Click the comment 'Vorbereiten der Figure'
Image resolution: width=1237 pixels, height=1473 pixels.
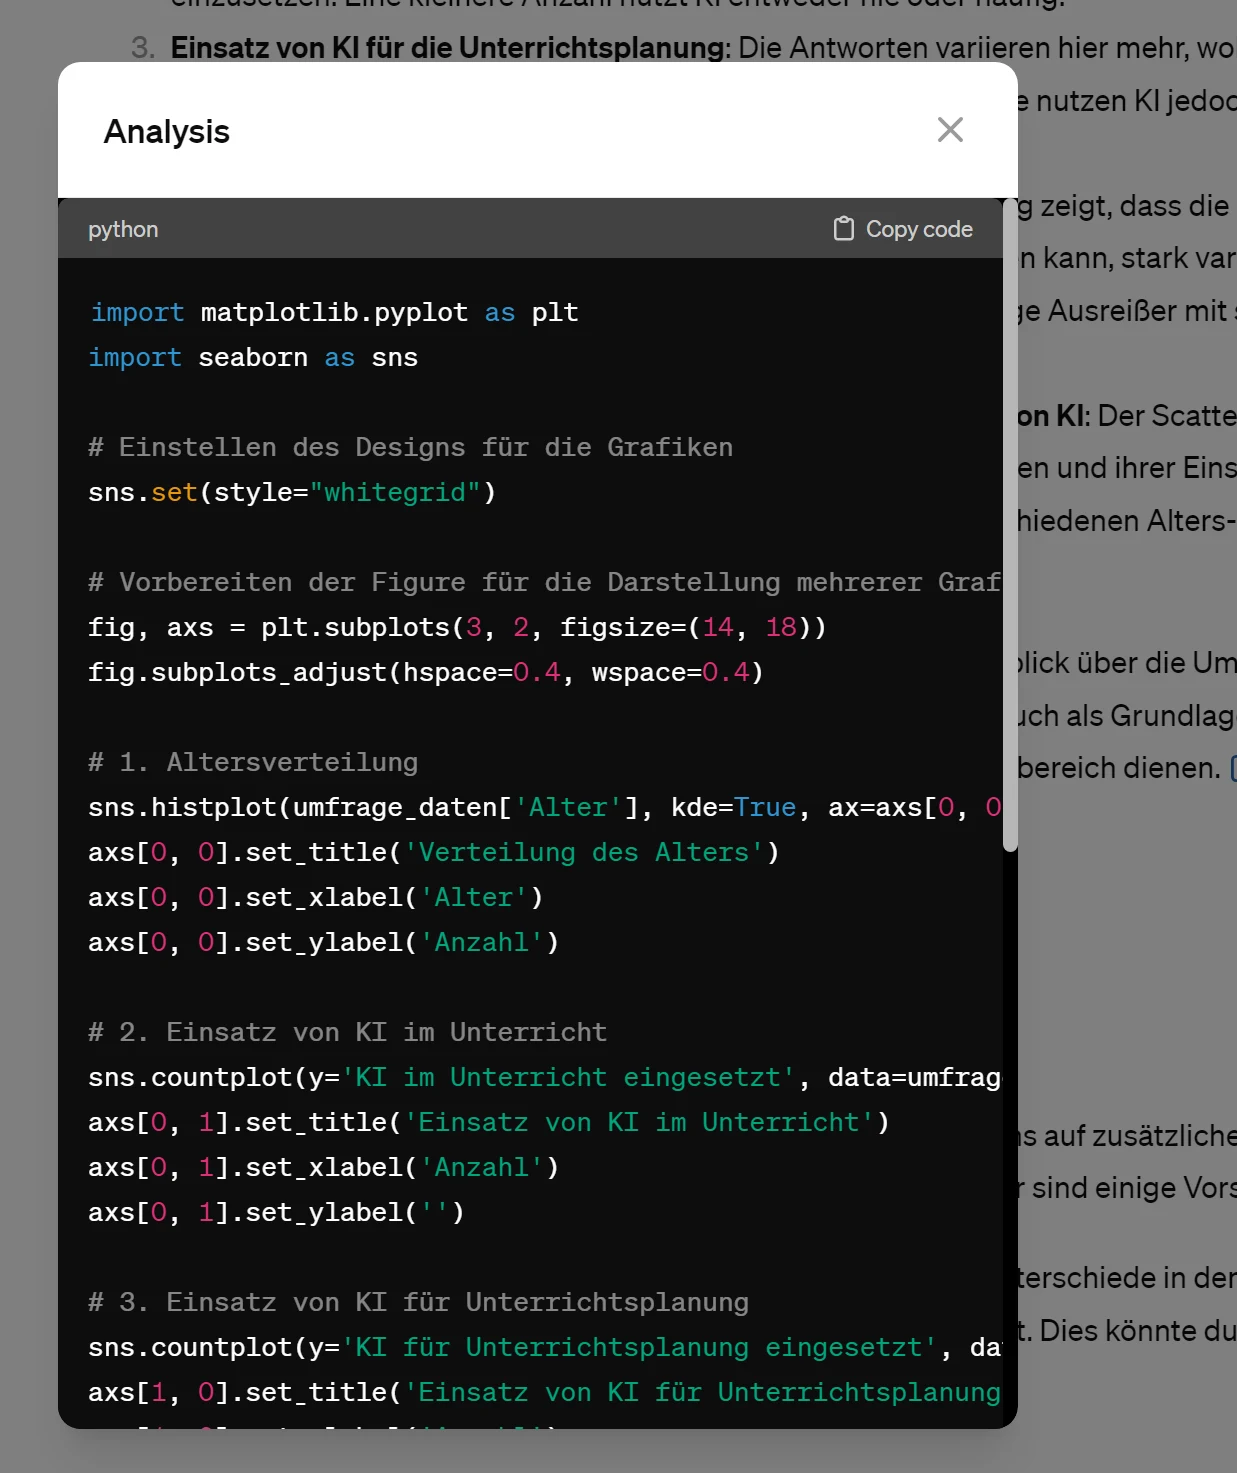pyautogui.click(x=544, y=582)
